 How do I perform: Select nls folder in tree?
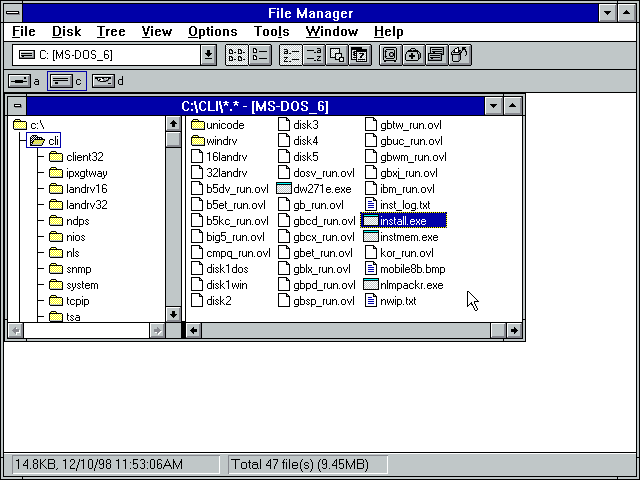[x=64, y=253]
